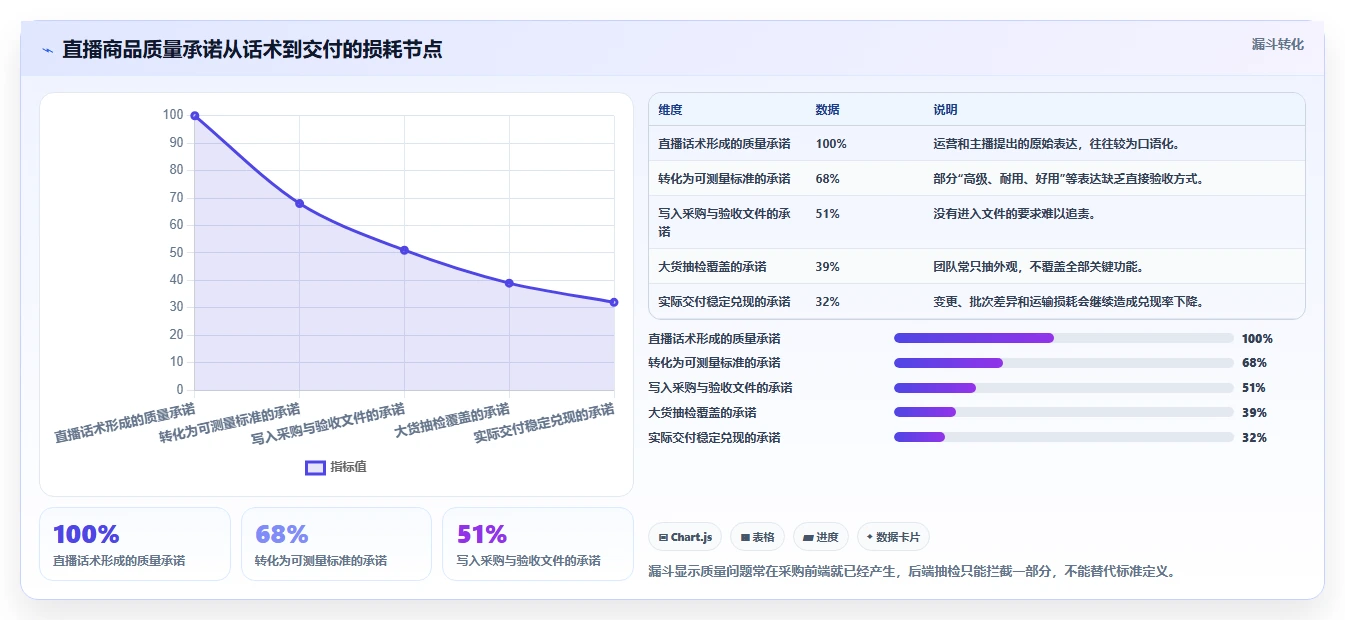Click the lightning icon beside the dashboard title

pyautogui.click(x=48, y=50)
